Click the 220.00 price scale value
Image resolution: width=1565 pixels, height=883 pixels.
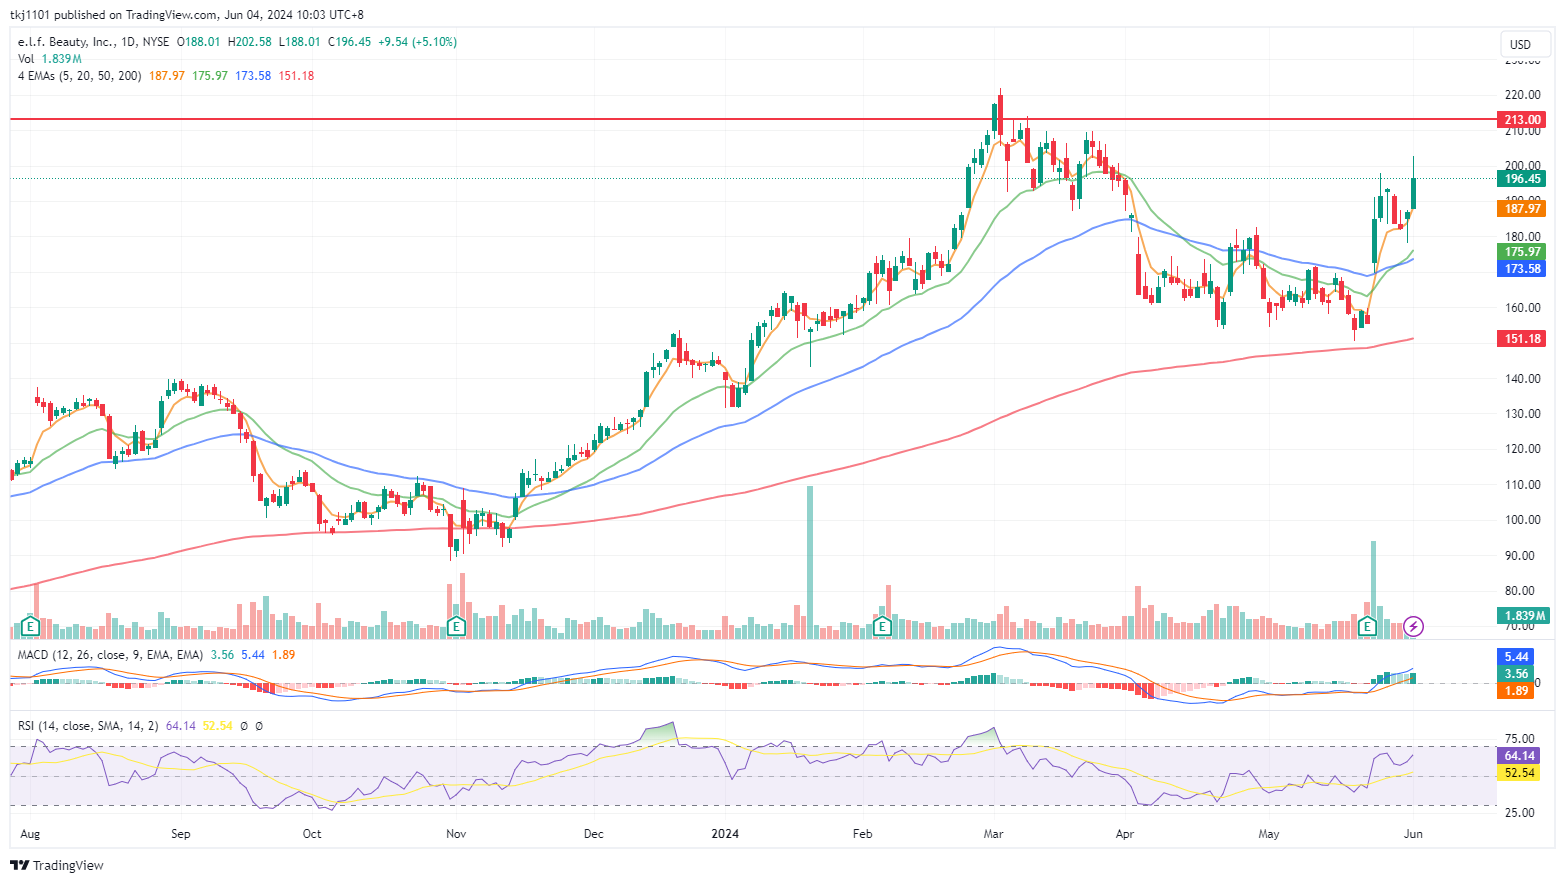pos(1522,95)
